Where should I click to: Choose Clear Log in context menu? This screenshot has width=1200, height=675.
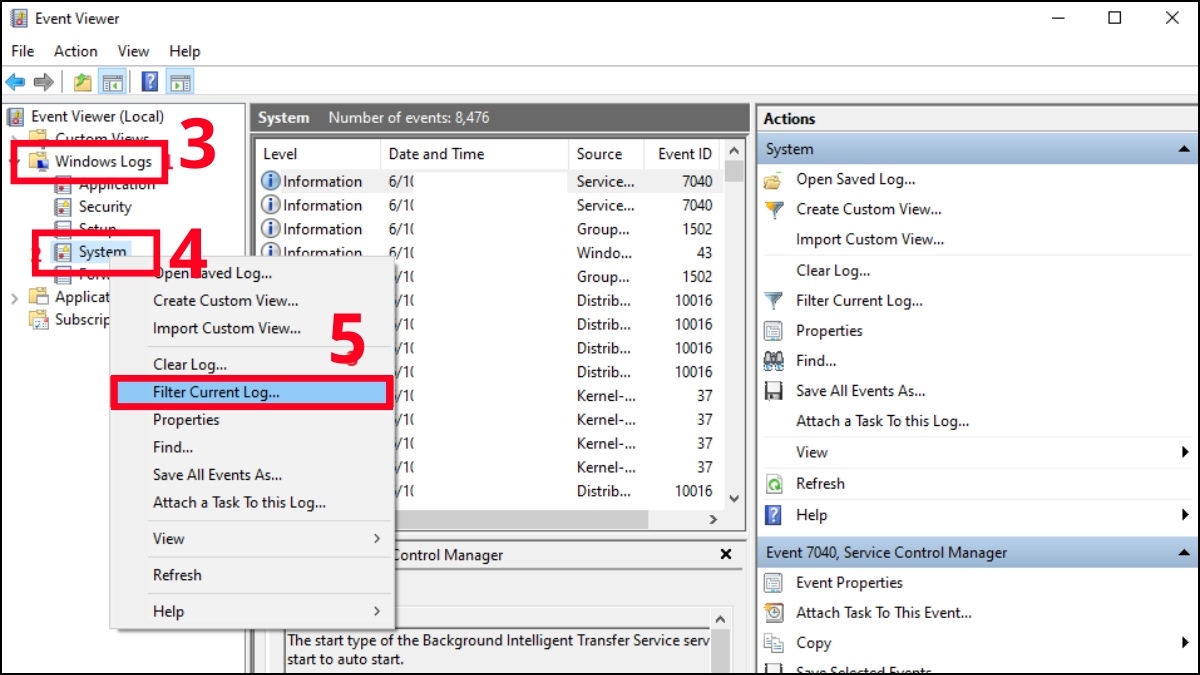click(x=190, y=365)
